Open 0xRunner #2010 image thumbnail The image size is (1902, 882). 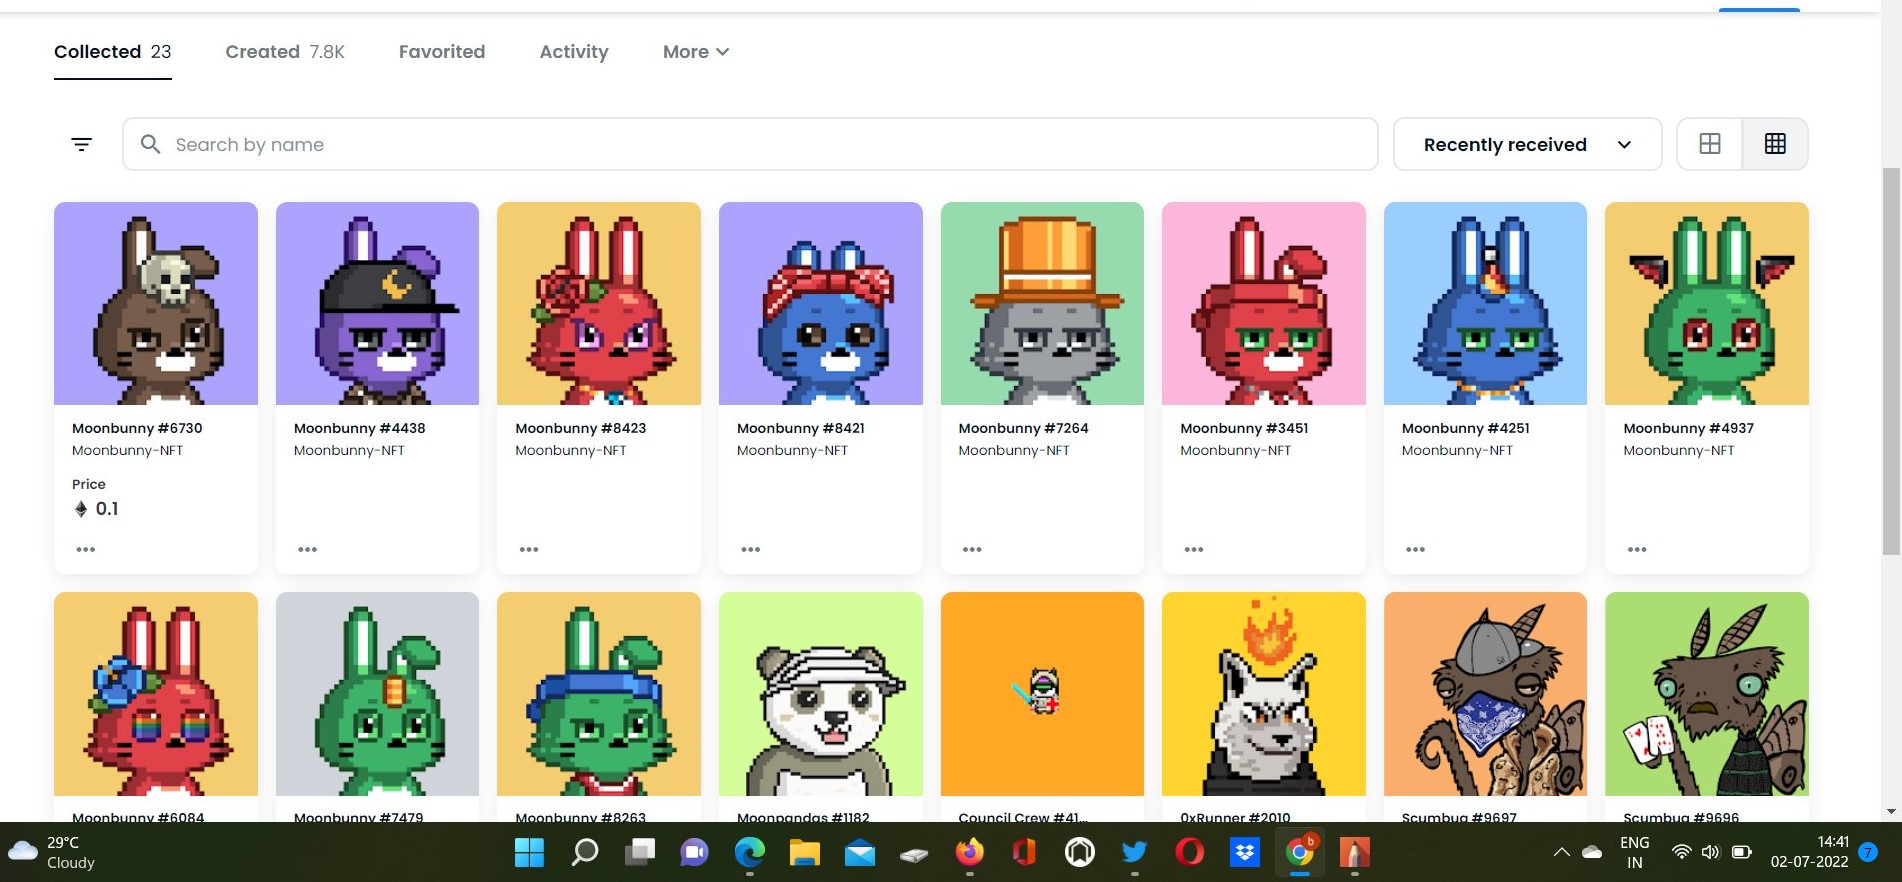pyautogui.click(x=1264, y=694)
